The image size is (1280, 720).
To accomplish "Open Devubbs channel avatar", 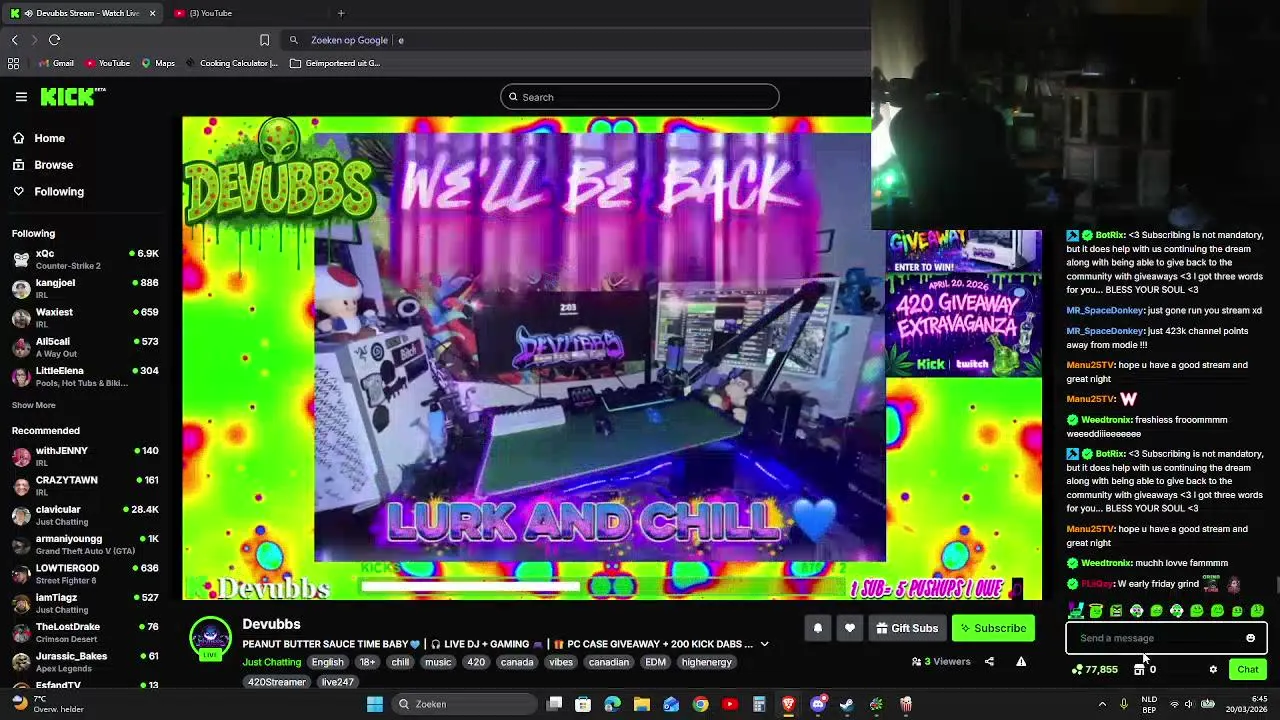I will pos(210,638).
